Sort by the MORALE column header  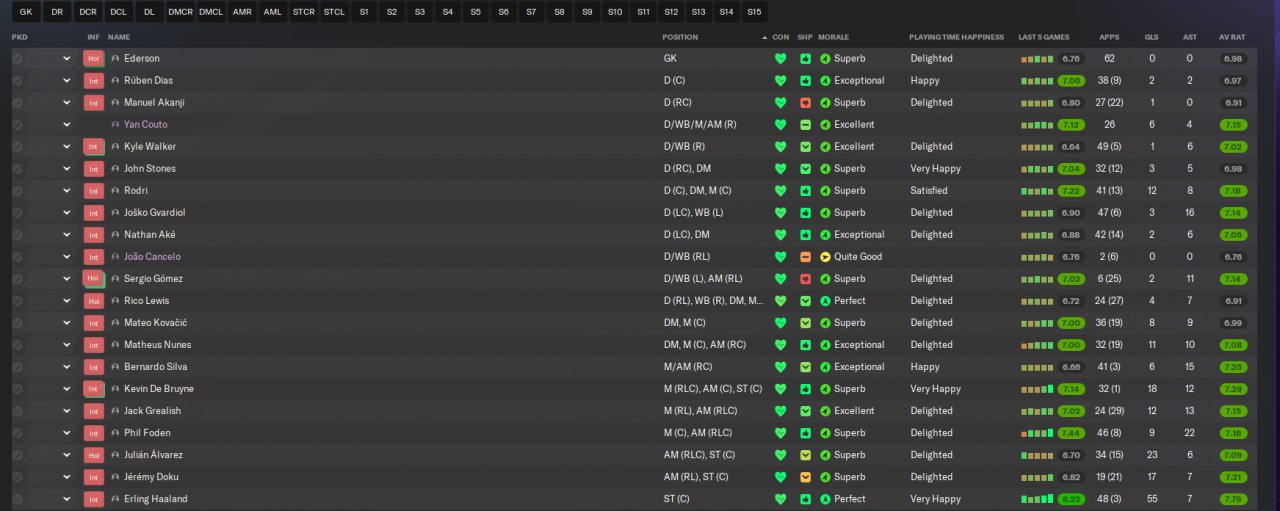click(x=833, y=37)
